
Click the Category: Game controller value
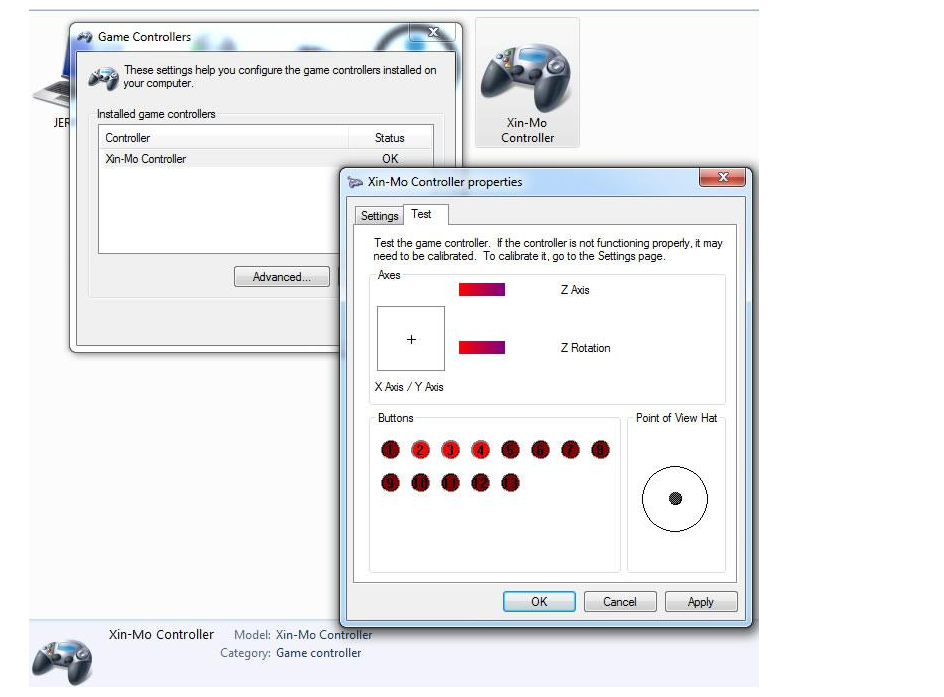(318, 653)
